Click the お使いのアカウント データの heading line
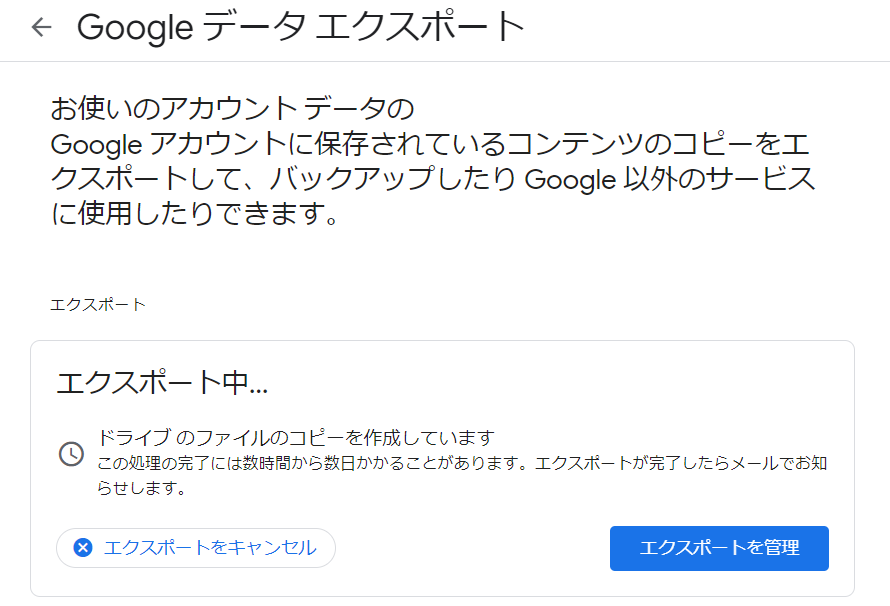This screenshot has height=606, width=890. (x=232, y=109)
